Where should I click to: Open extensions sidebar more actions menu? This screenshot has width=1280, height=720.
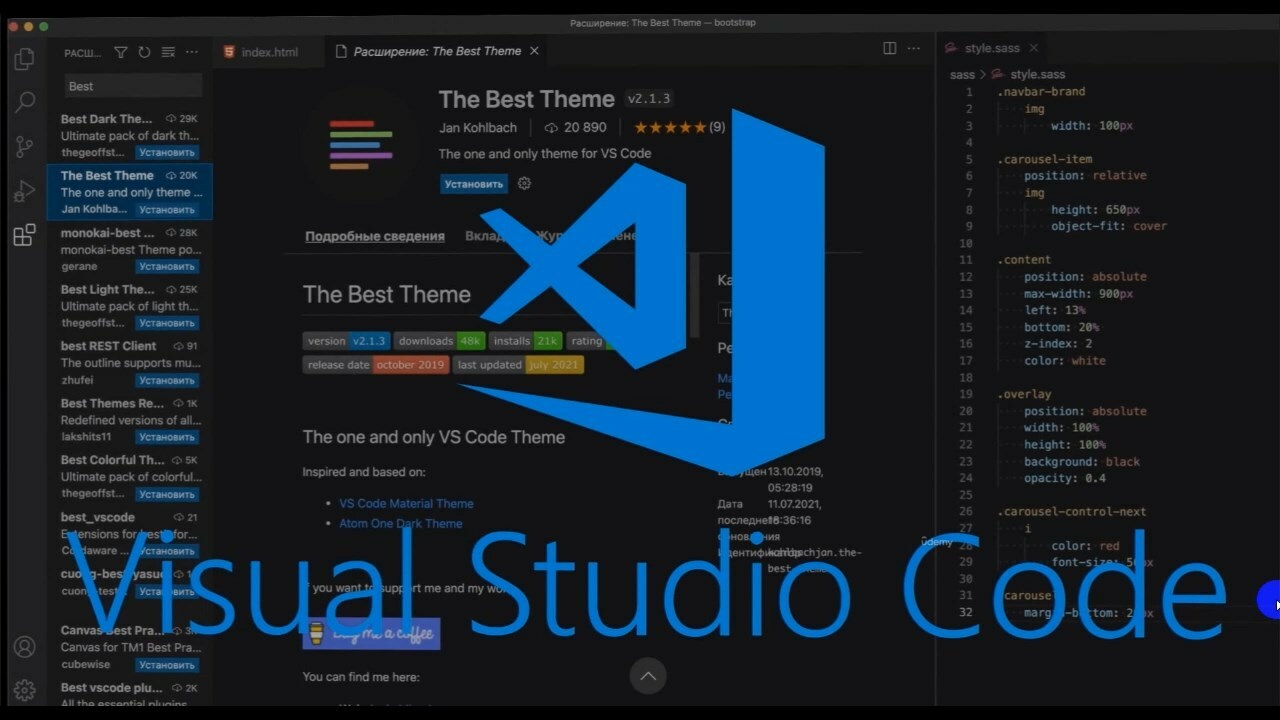point(192,52)
